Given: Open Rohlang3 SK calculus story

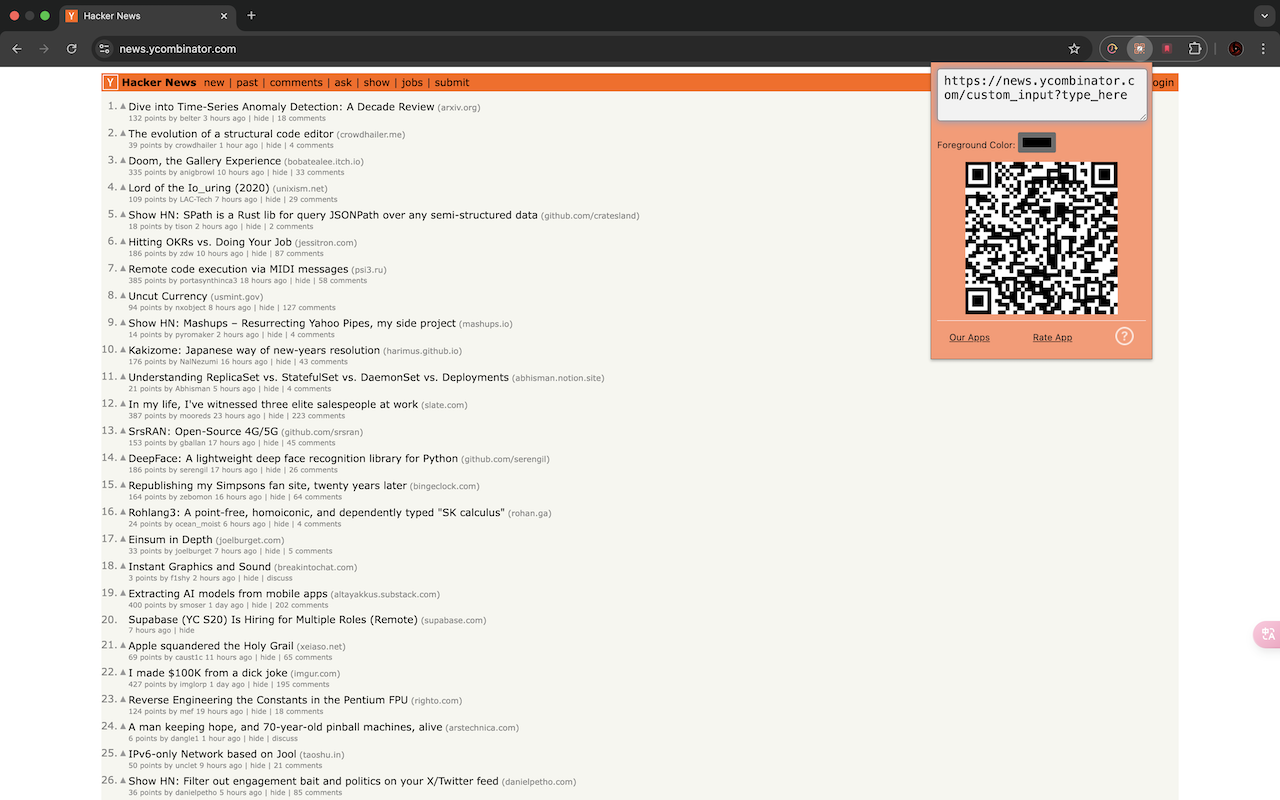Looking at the screenshot, I should click(316, 512).
